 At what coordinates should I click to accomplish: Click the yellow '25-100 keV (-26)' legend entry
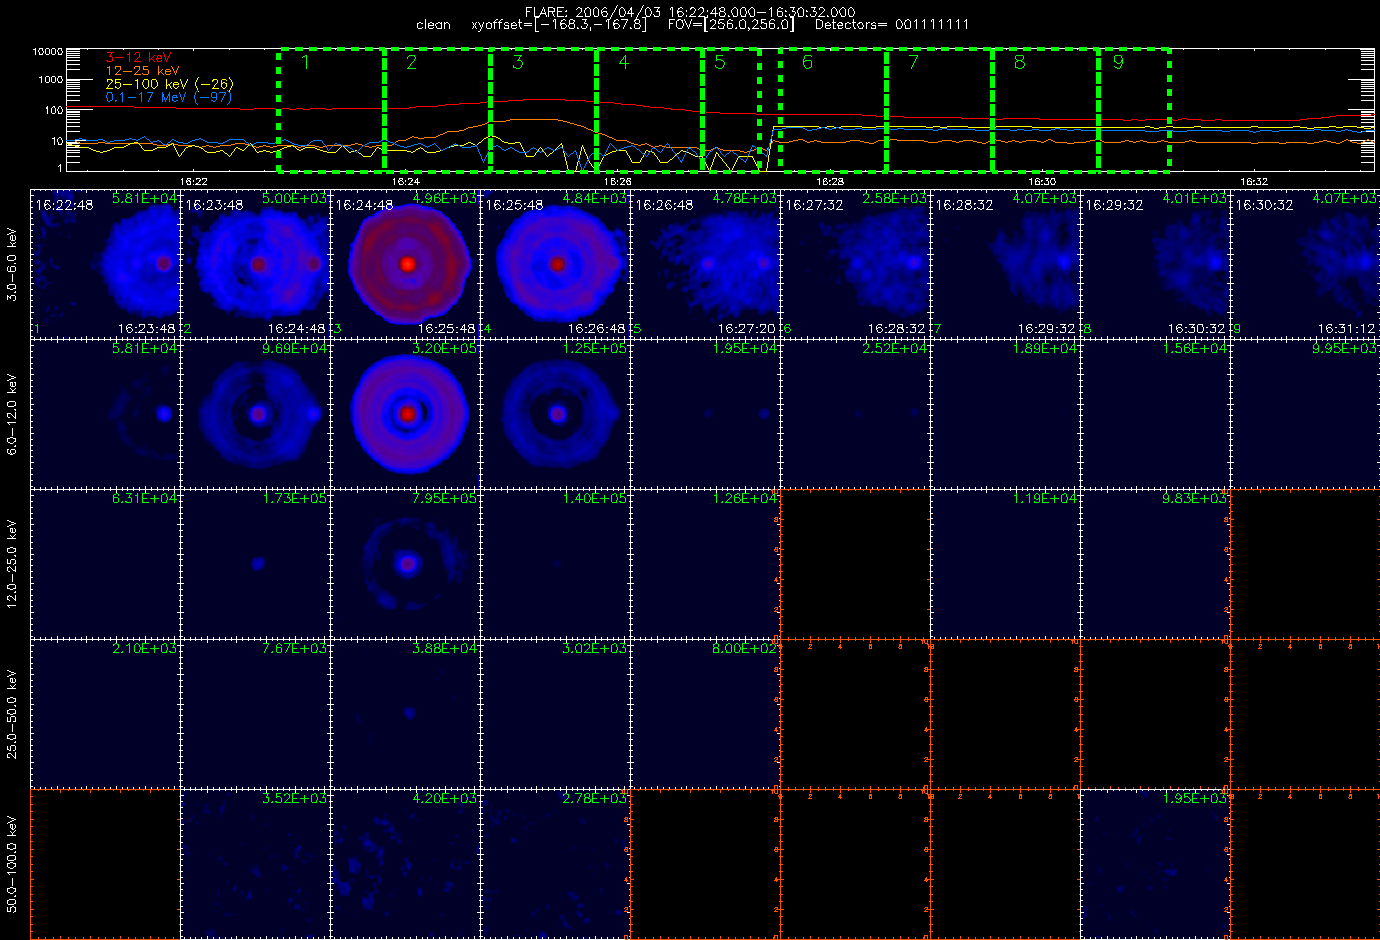(169, 84)
